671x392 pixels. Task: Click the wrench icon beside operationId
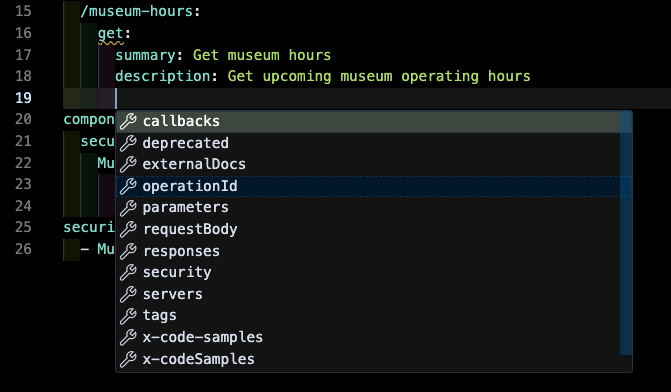point(128,186)
